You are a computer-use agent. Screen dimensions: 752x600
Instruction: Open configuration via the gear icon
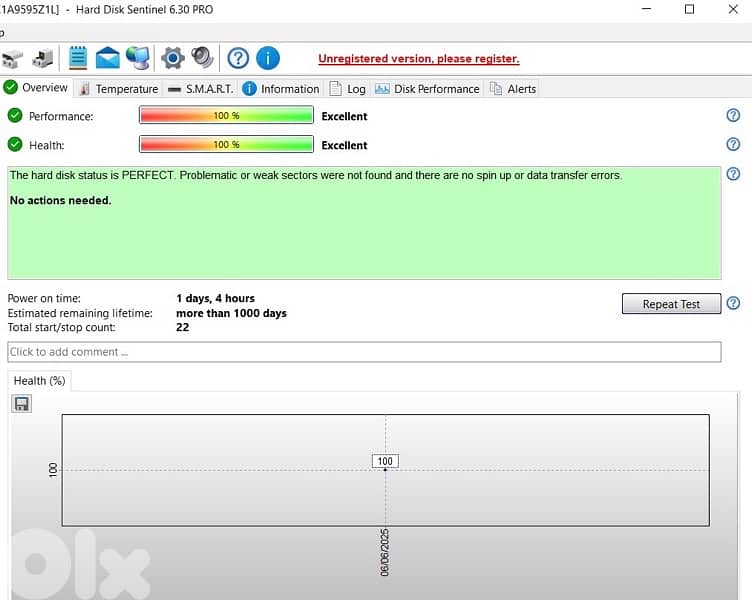pyautogui.click(x=173, y=58)
